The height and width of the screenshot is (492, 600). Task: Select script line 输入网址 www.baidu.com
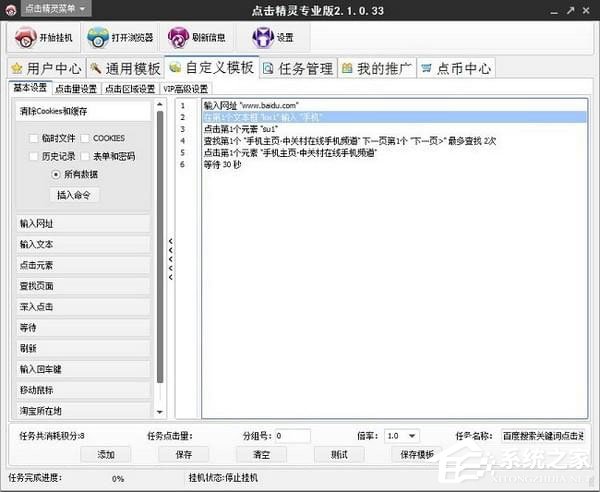click(x=394, y=105)
